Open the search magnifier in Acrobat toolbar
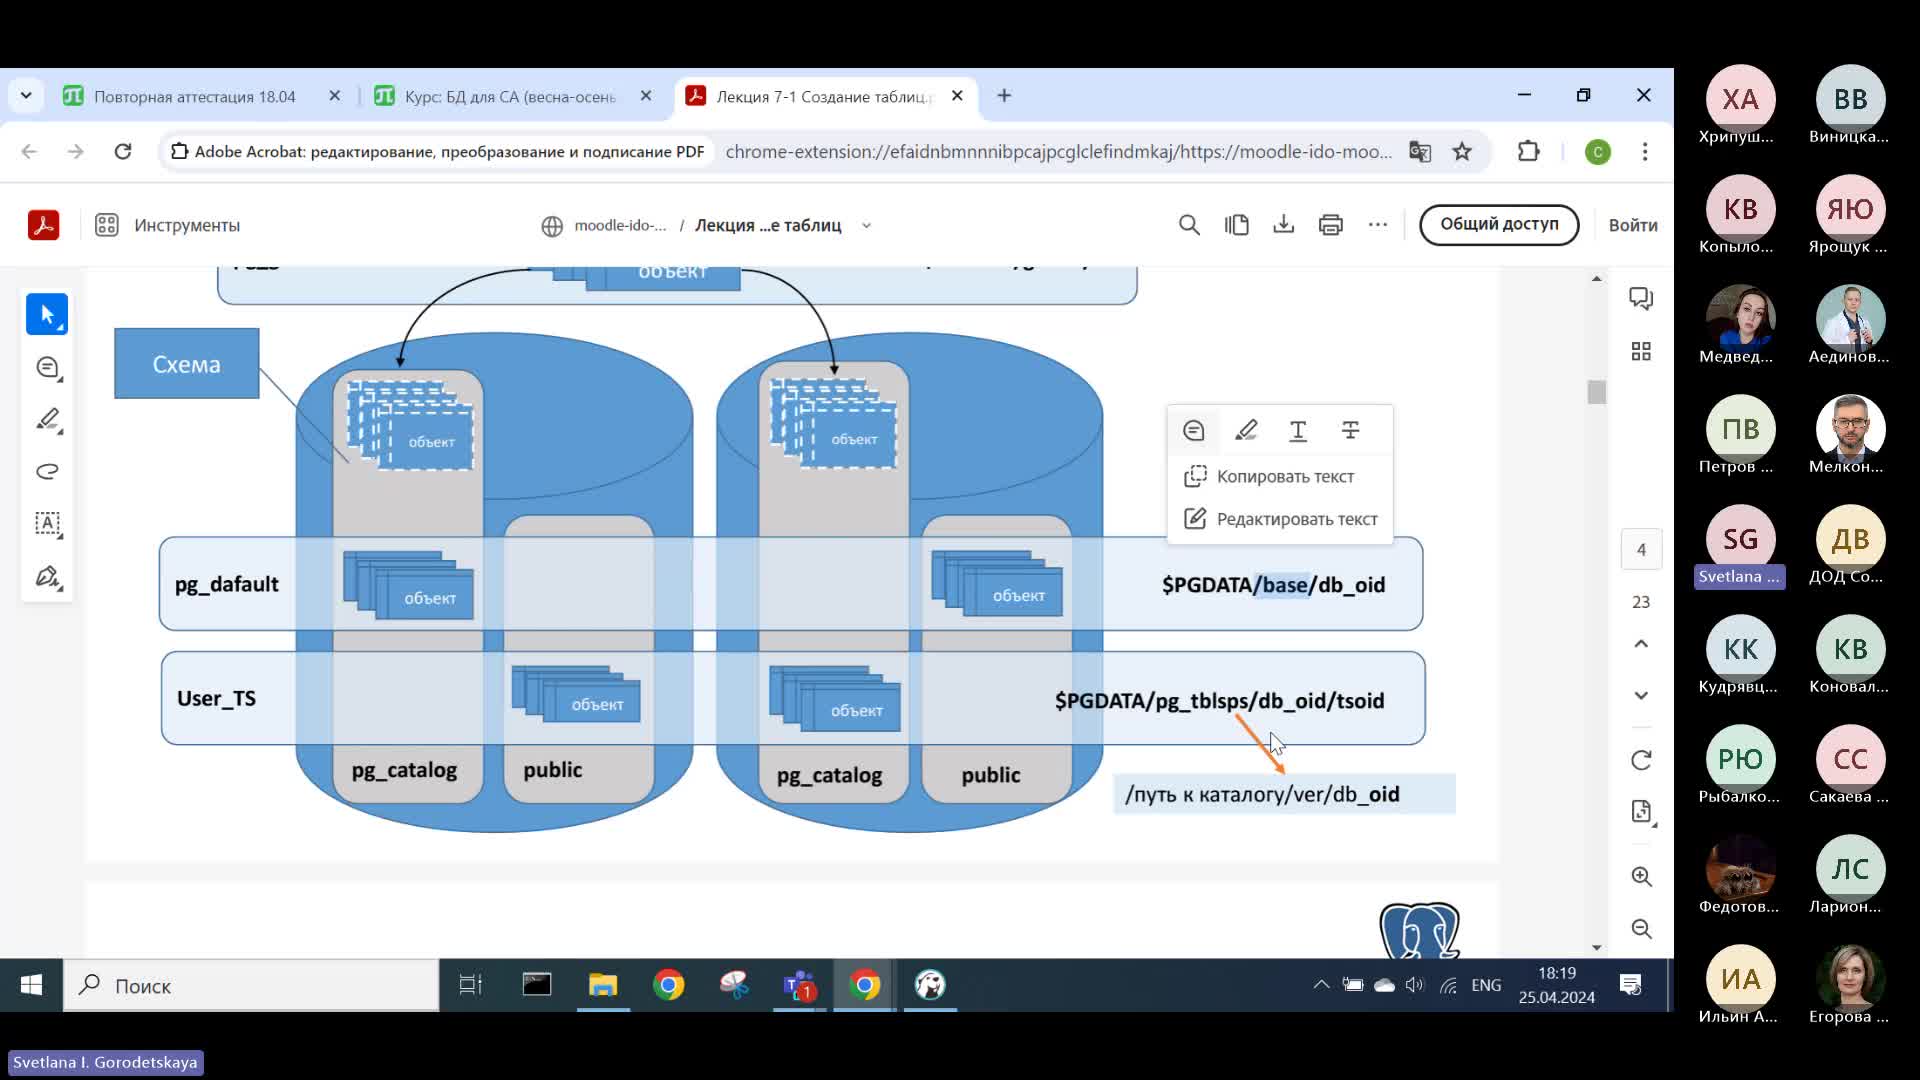This screenshot has height=1080, width=1920. [1189, 225]
